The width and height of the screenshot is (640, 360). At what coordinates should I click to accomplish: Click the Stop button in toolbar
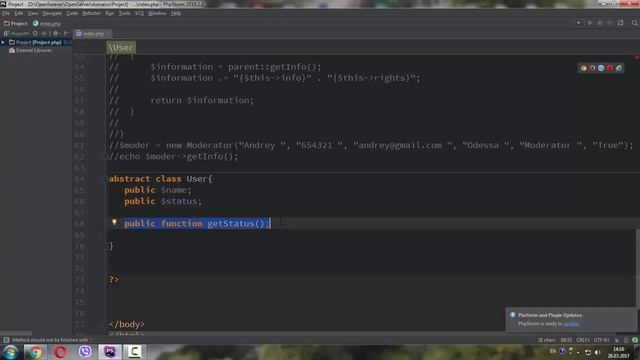point(610,23)
